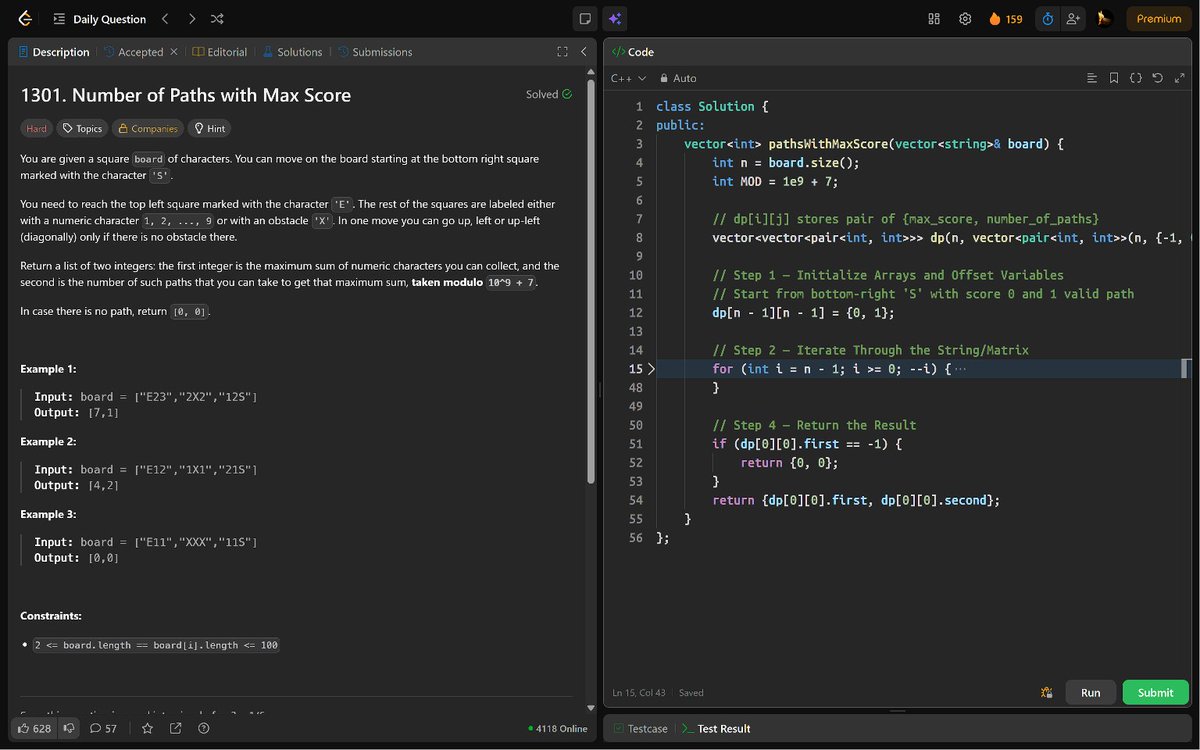
Task: Click the Code panel tab
Action: (x=633, y=52)
